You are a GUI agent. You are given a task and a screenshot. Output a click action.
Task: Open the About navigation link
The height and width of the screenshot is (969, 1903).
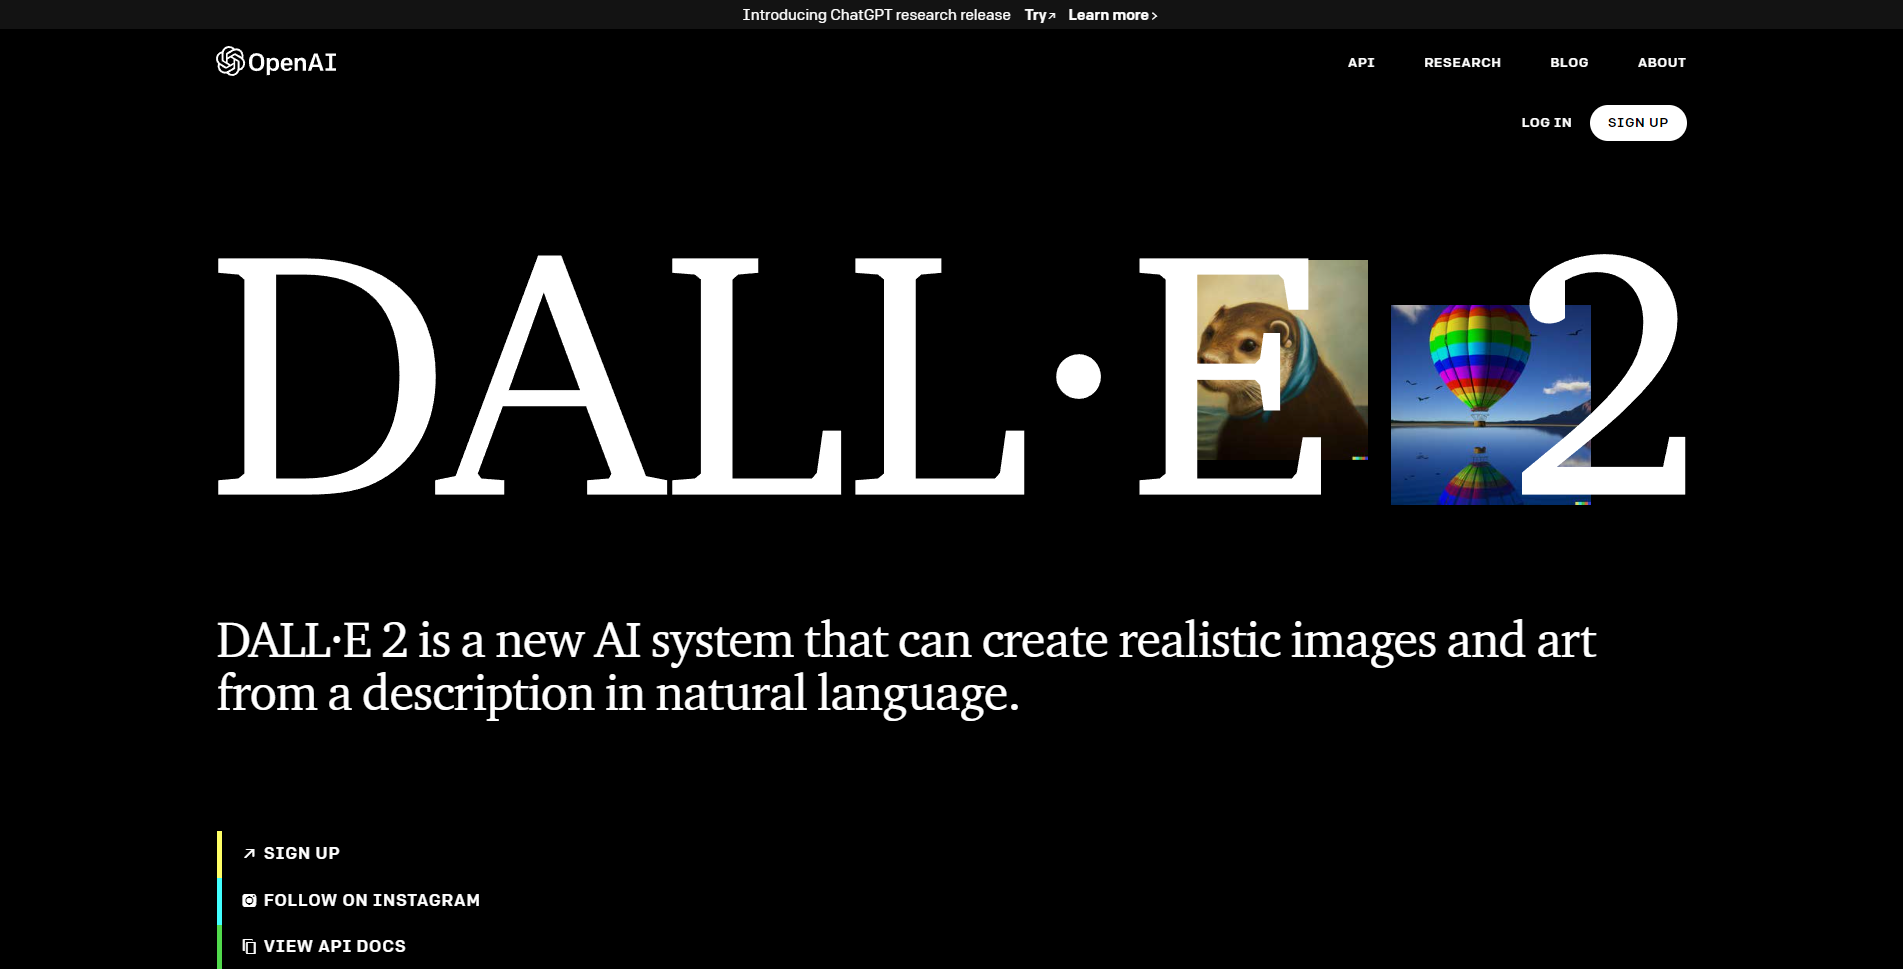click(x=1661, y=62)
